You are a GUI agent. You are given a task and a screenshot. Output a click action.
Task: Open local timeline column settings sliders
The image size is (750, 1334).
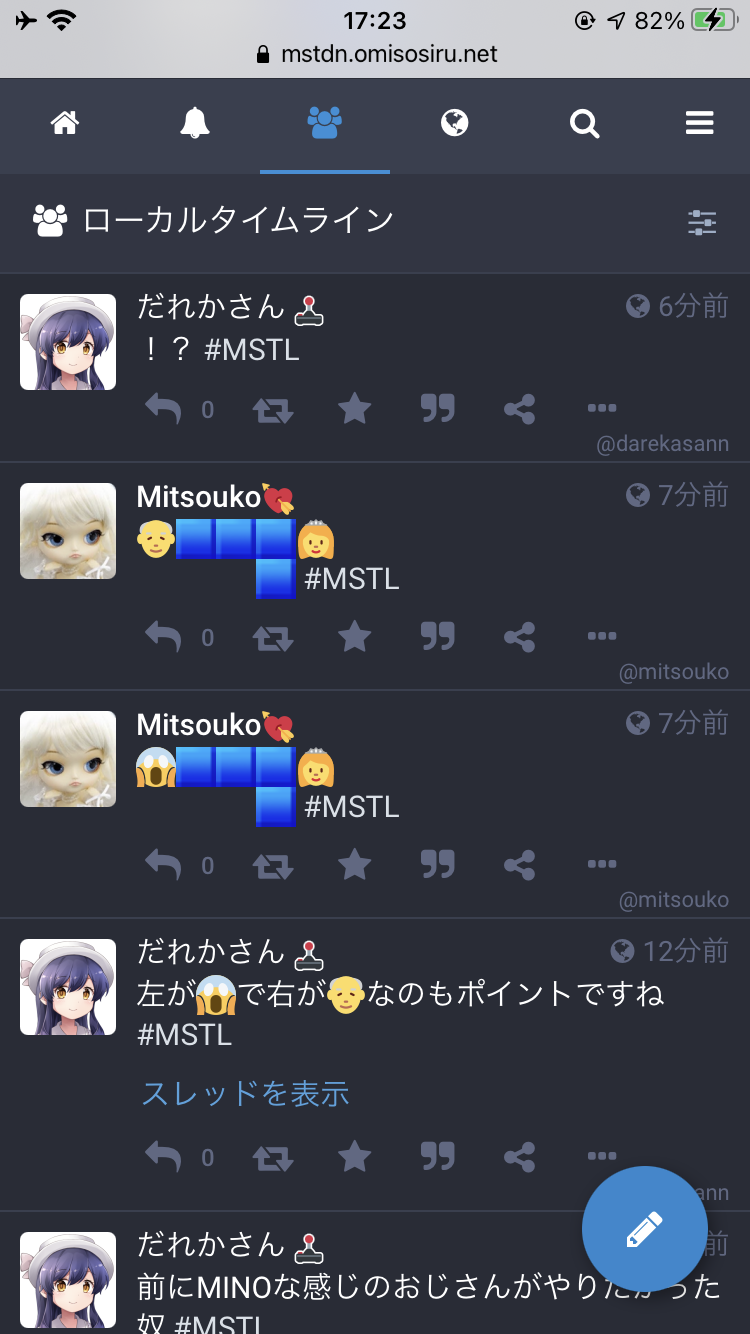click(x=702, y=222)
